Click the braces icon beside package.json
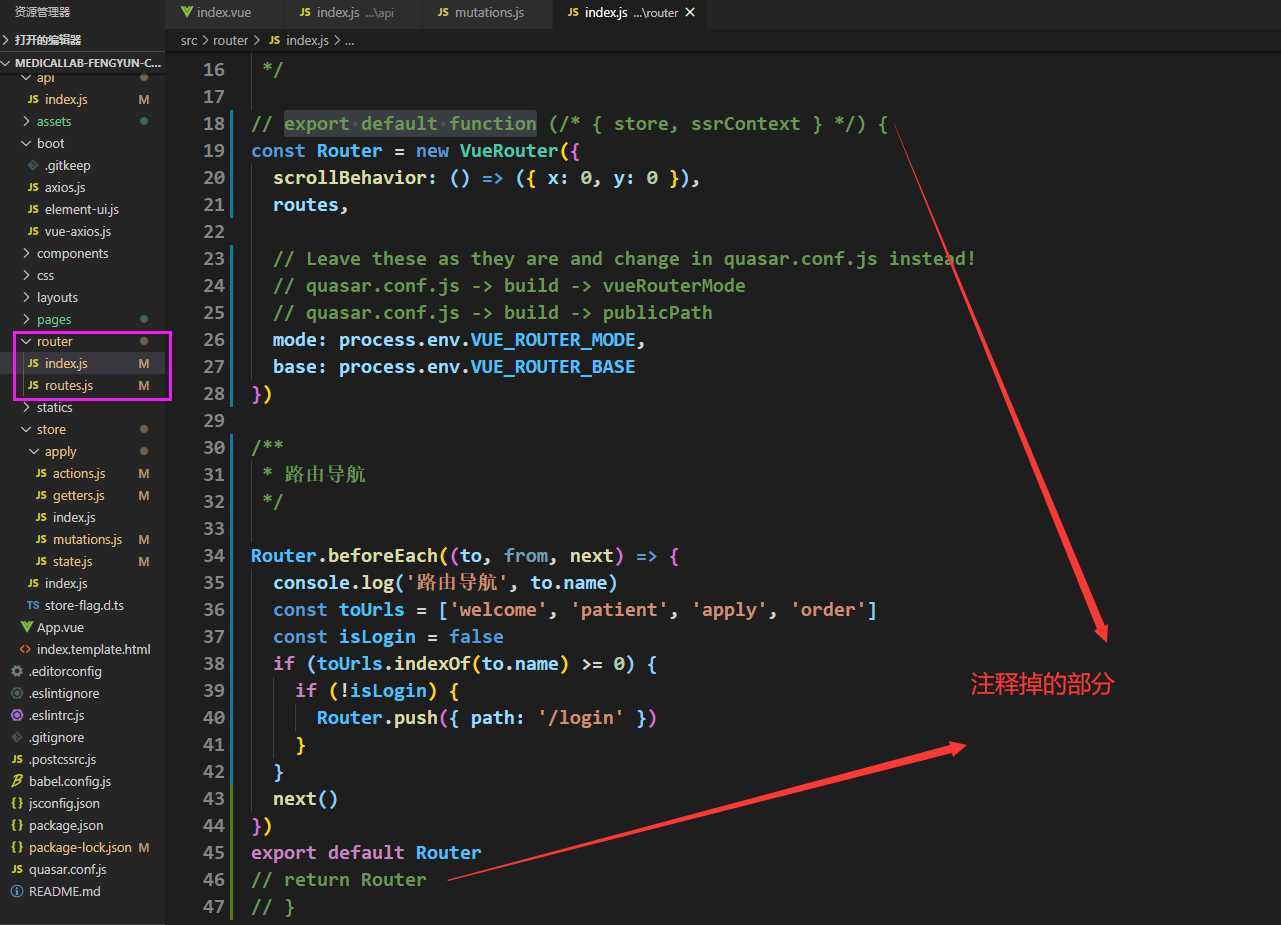 pos(17,825)
